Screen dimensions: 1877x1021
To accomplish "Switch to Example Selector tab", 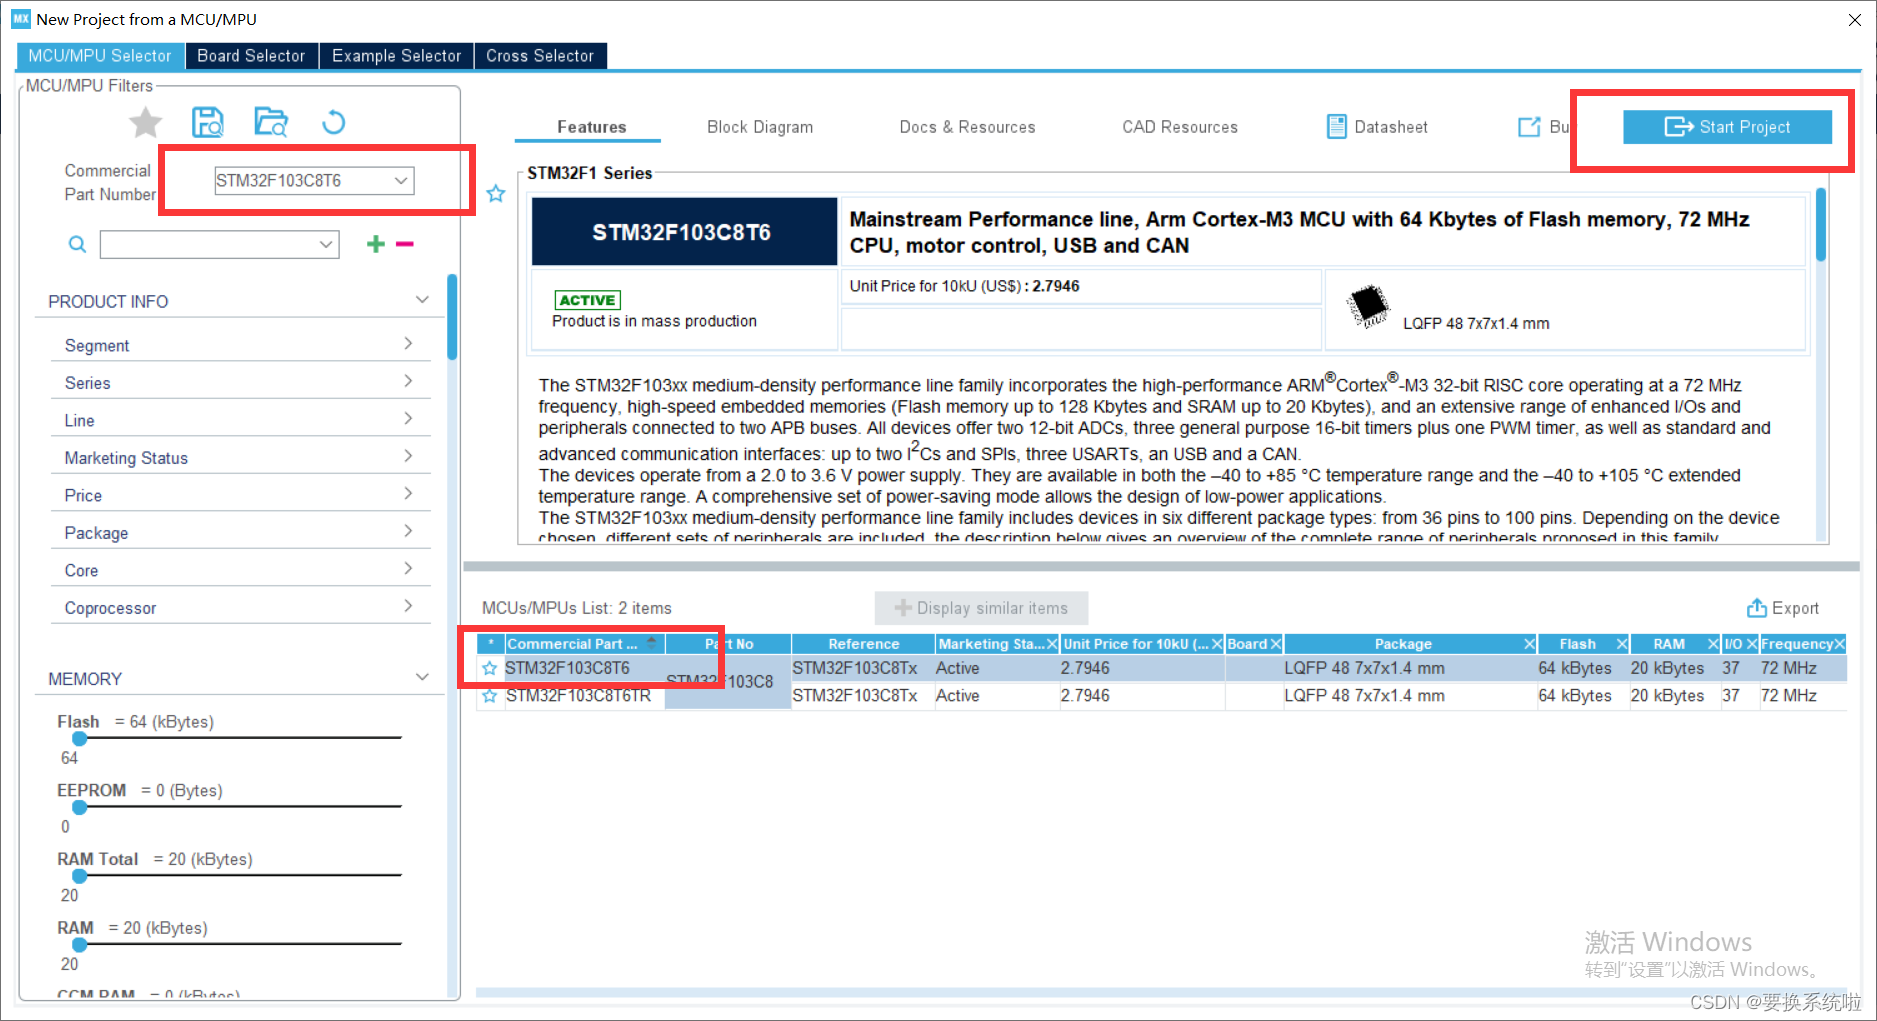I will point(396,56).
